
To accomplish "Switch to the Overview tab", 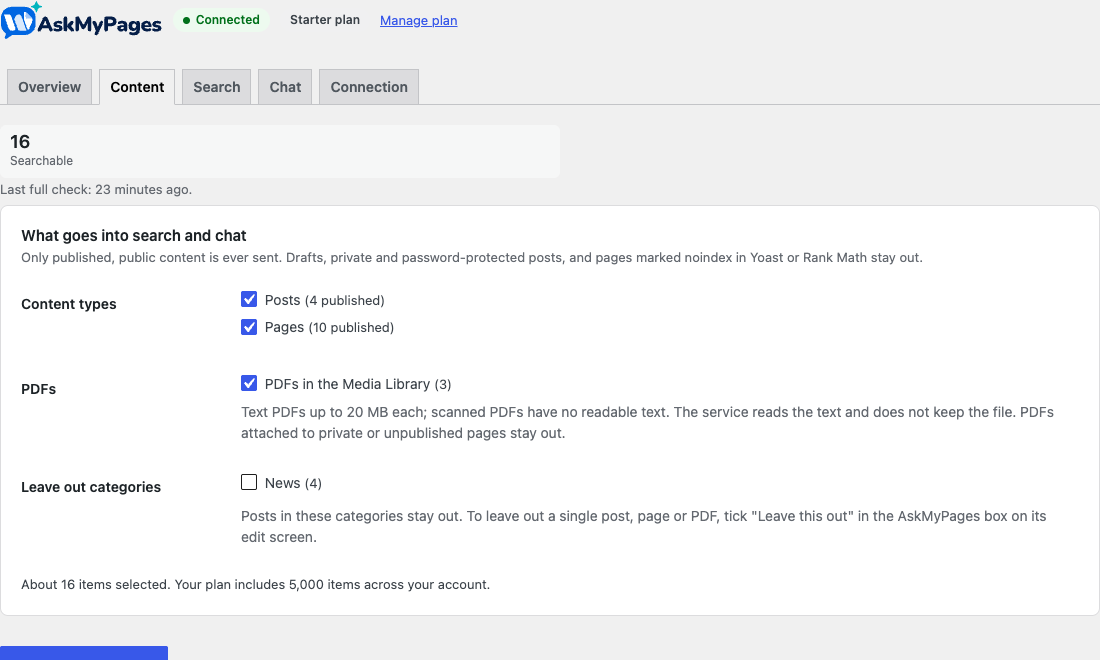I will pyautogui.click(x=49, y=87).
